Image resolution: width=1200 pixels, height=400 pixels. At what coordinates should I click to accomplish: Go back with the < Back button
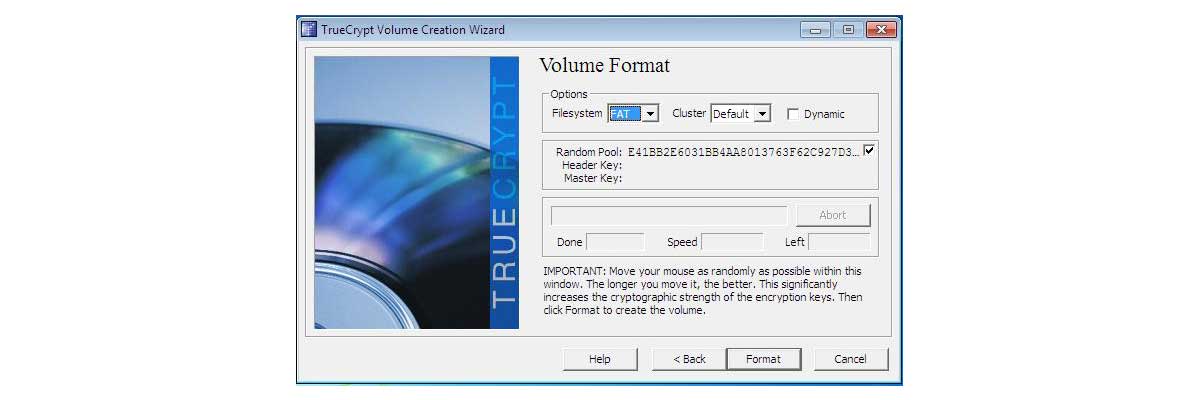pos(689,359)
